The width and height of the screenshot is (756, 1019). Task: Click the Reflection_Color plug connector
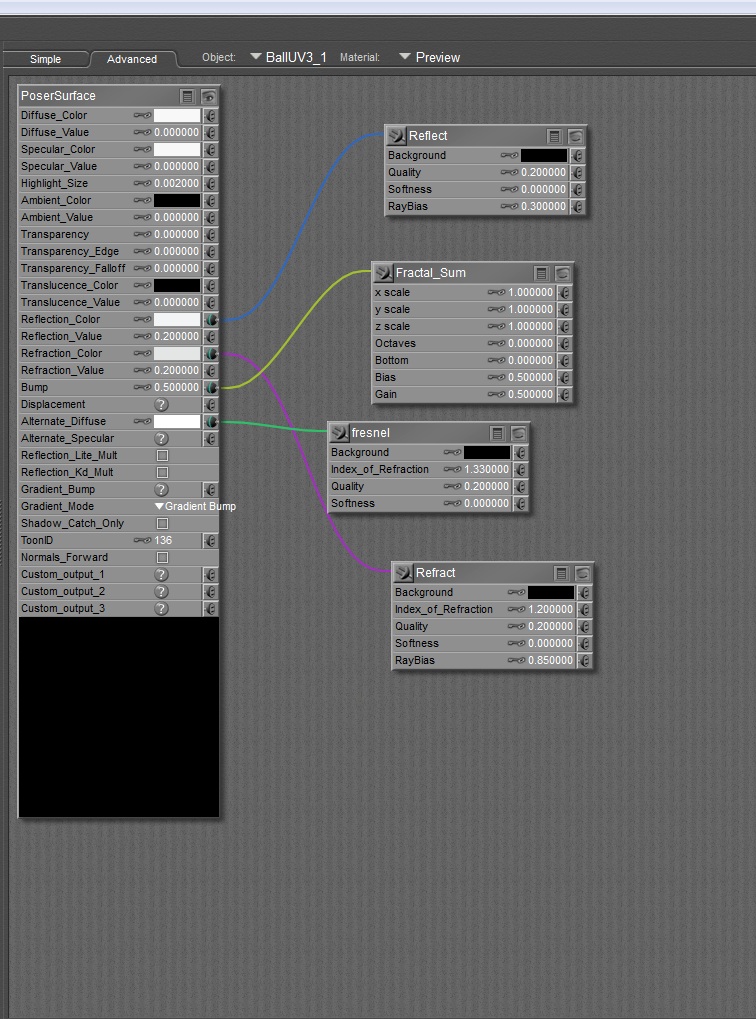click(211, 320)
